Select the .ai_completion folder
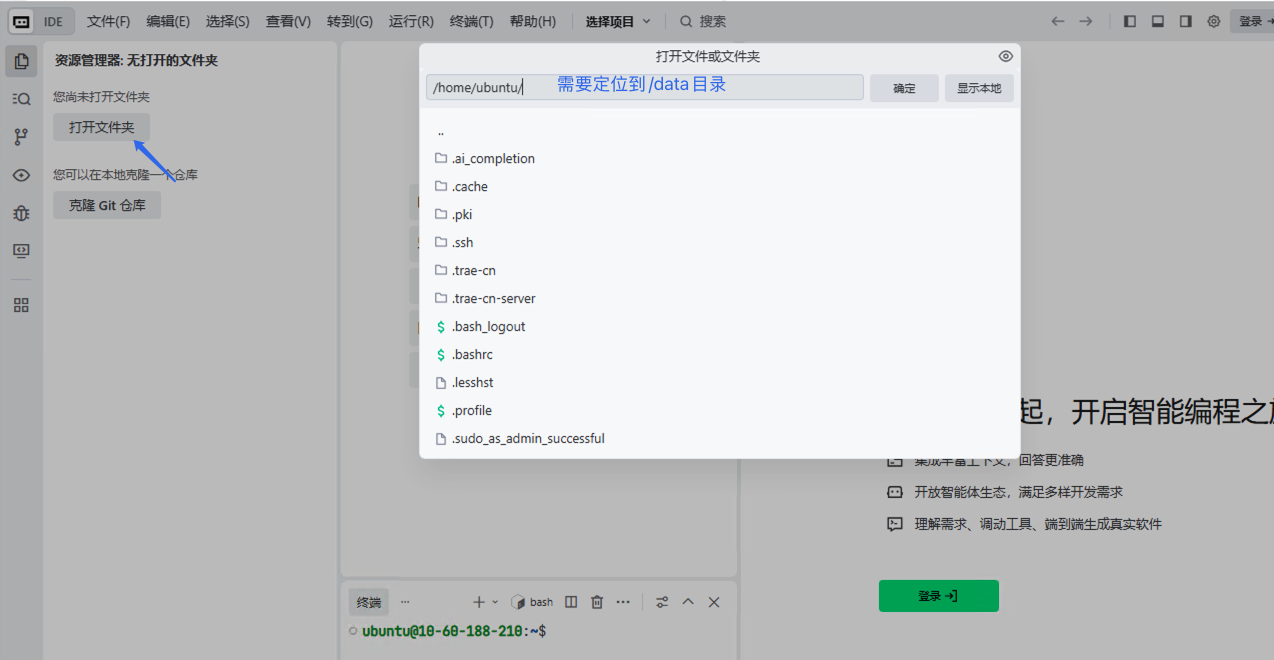The width and height of the screenshot is (1274, 660). tap(719, 159)
